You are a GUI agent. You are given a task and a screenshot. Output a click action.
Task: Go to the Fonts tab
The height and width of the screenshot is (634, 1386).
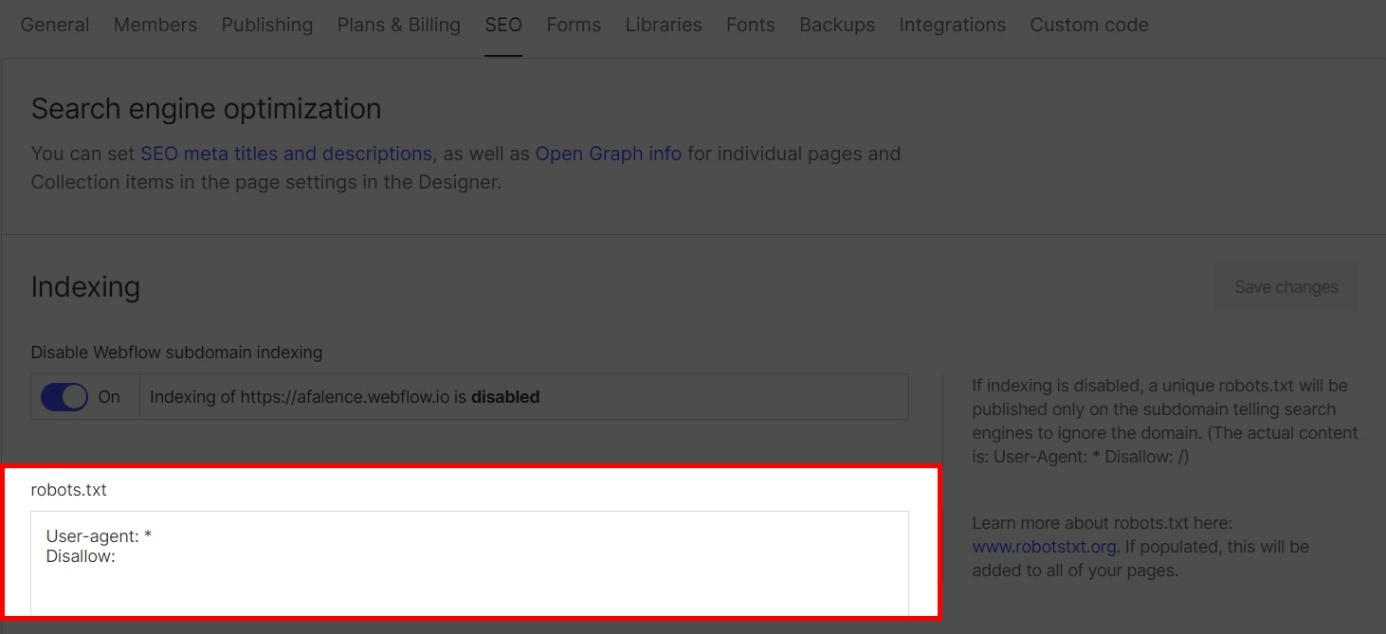tap(750, 24)
